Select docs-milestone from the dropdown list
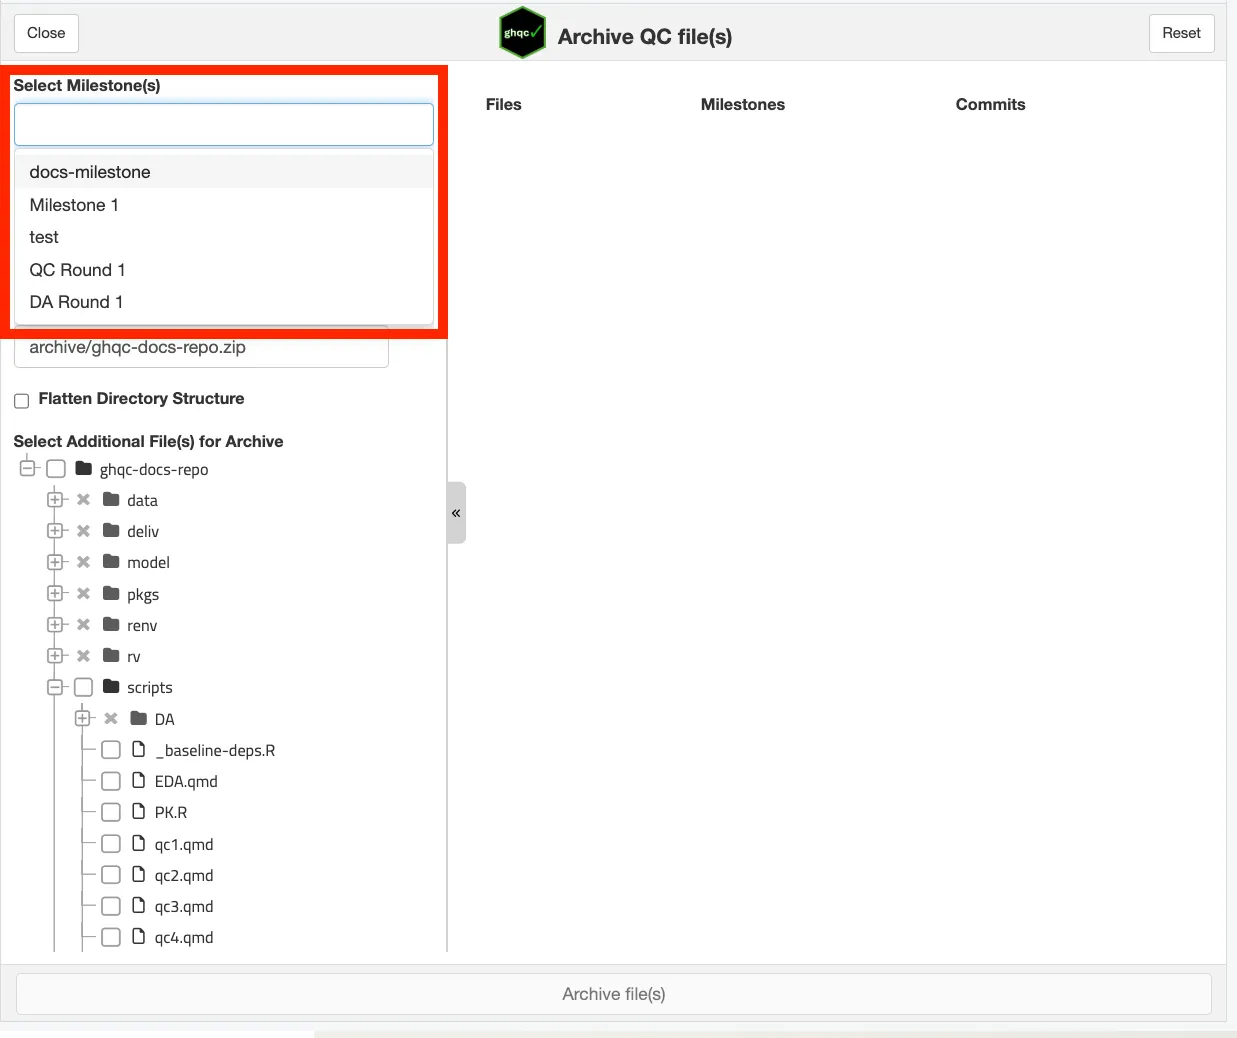Image resolution: width=1237 pixels, height=1038 pixels. (90, 172)
